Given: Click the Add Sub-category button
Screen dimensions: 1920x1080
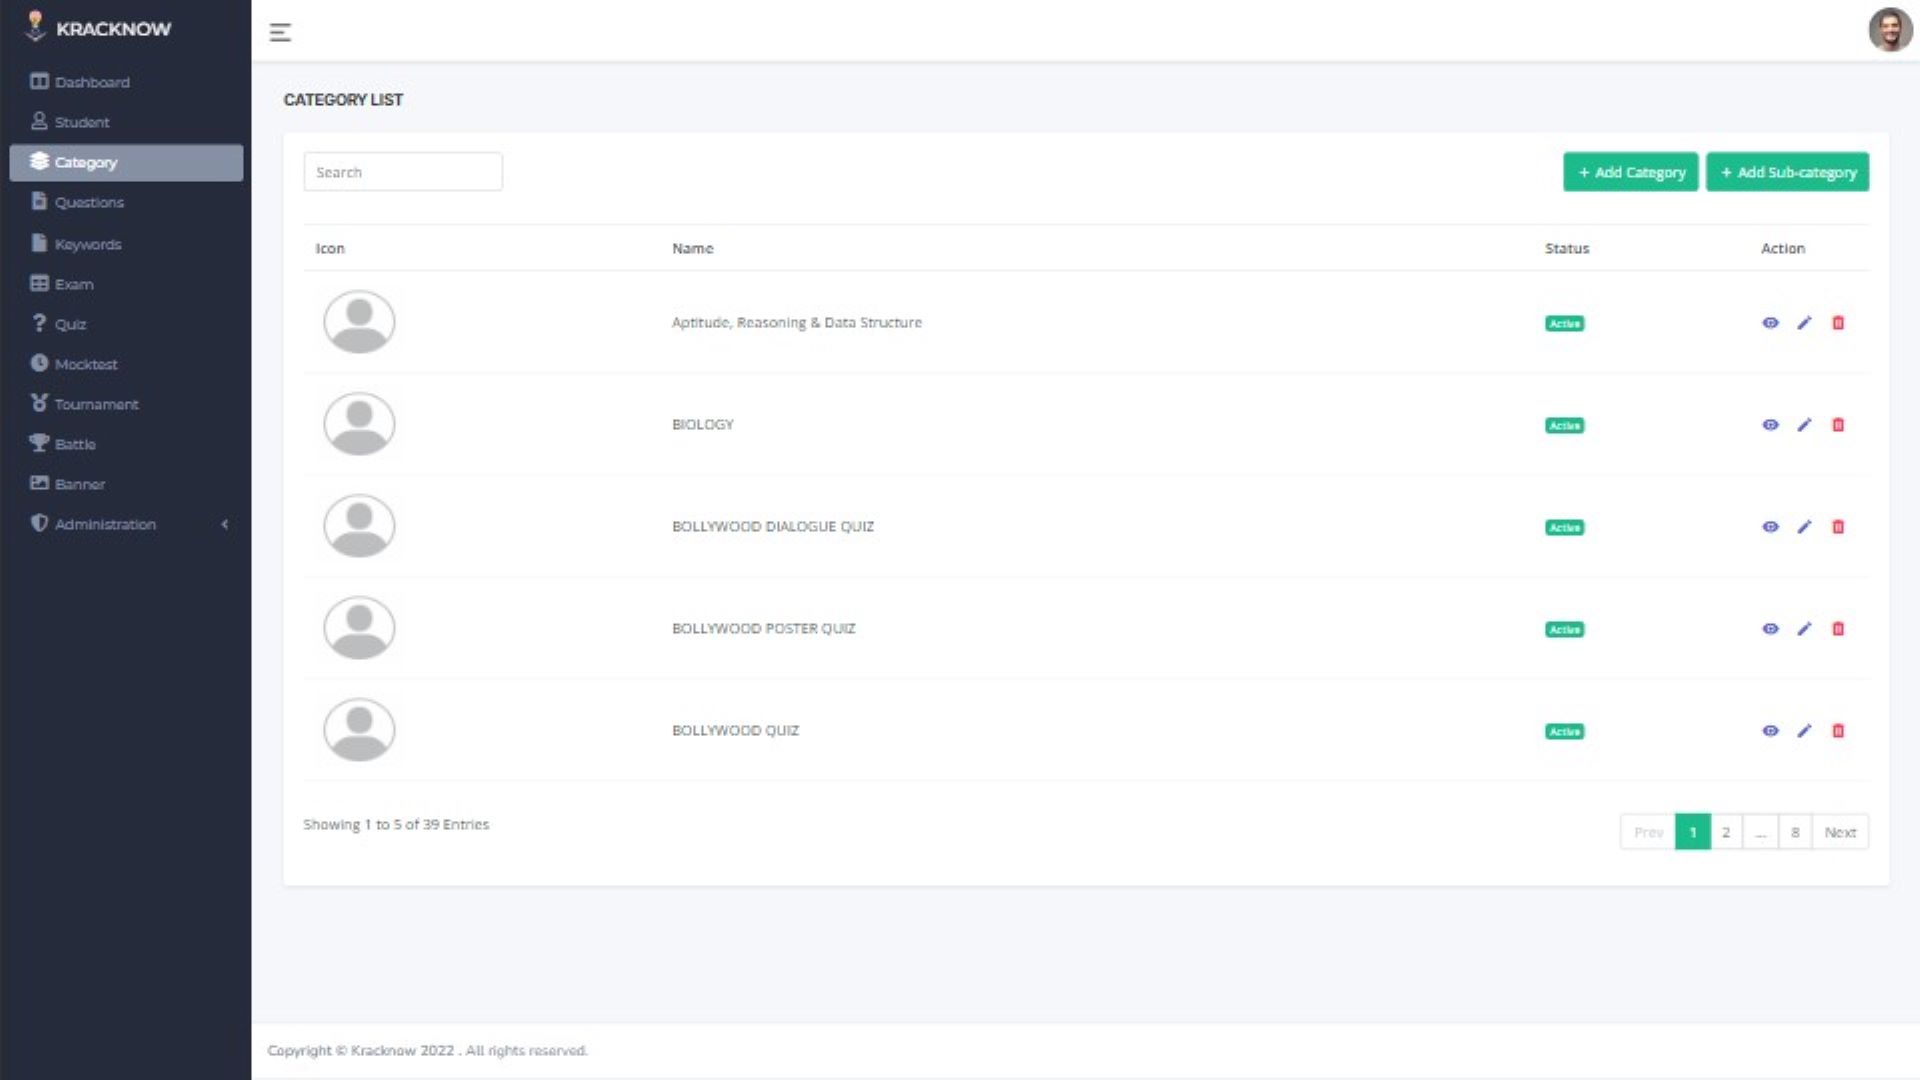Looking at the screenshot, I should pos(1787,172).
